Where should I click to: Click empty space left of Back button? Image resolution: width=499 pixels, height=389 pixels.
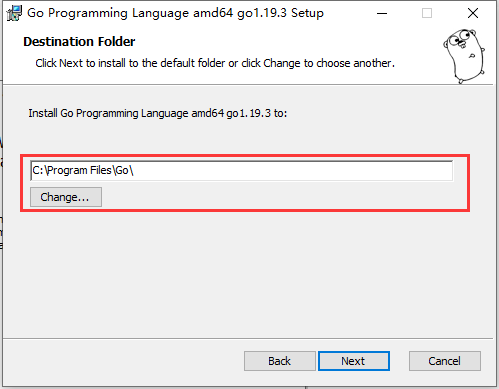tap(123, 361)
